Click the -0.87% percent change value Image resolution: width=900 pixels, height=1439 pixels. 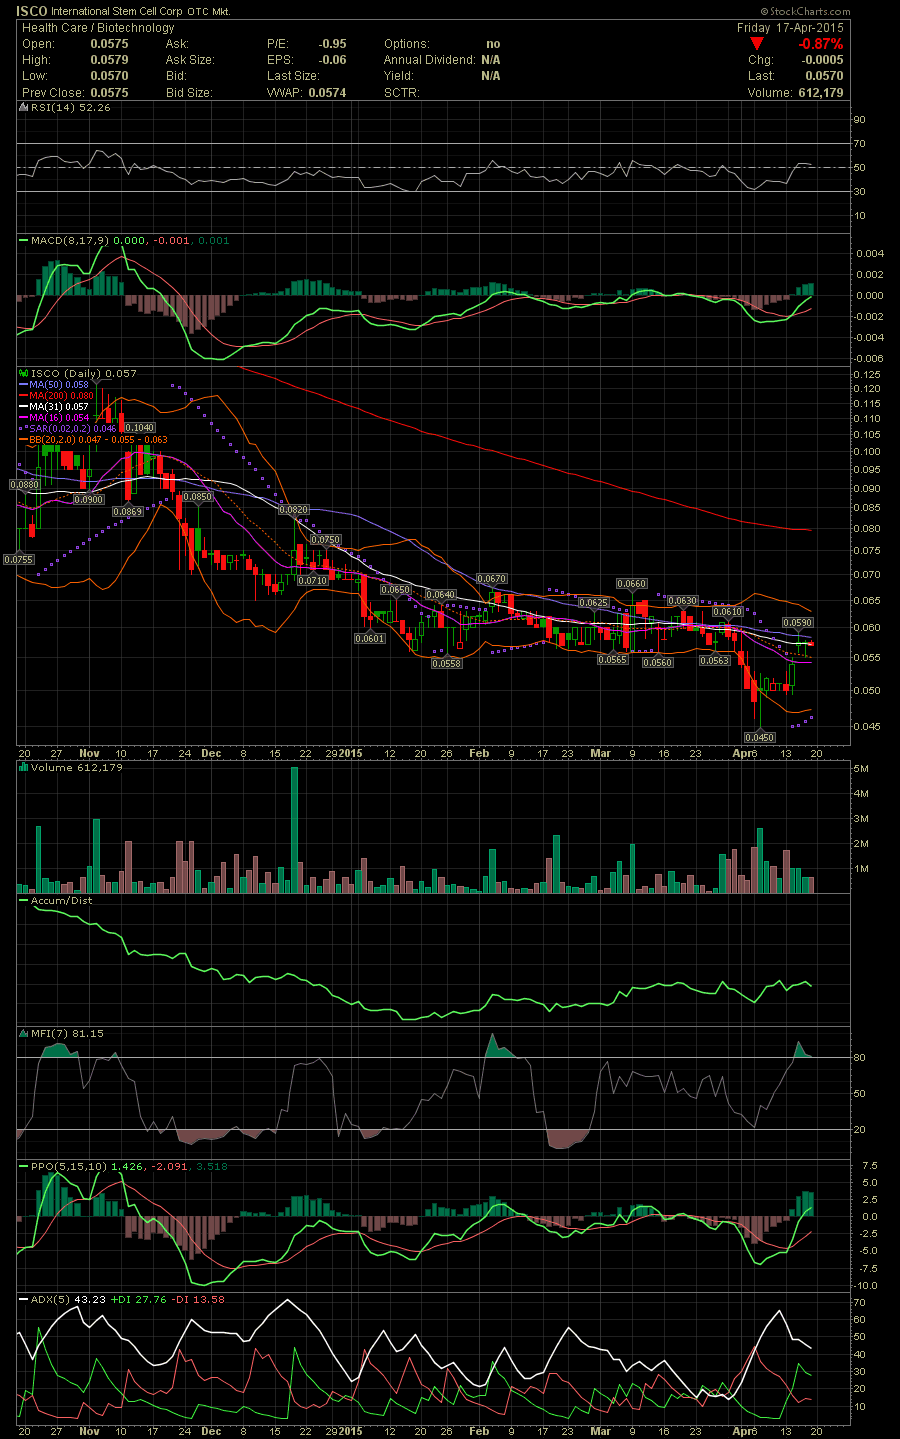[823, 44]
